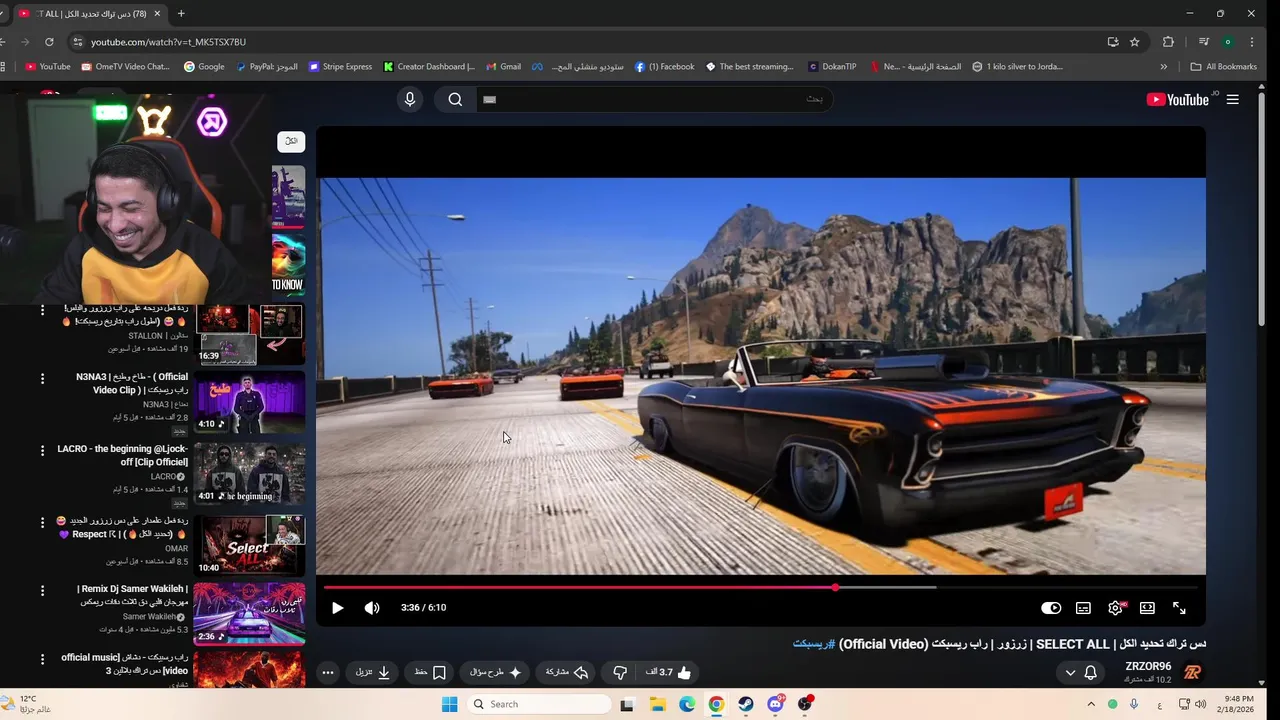This screenshot has height=720, width=1280.
Task: Play the YouTube video
Action: (x=337, y=608)
